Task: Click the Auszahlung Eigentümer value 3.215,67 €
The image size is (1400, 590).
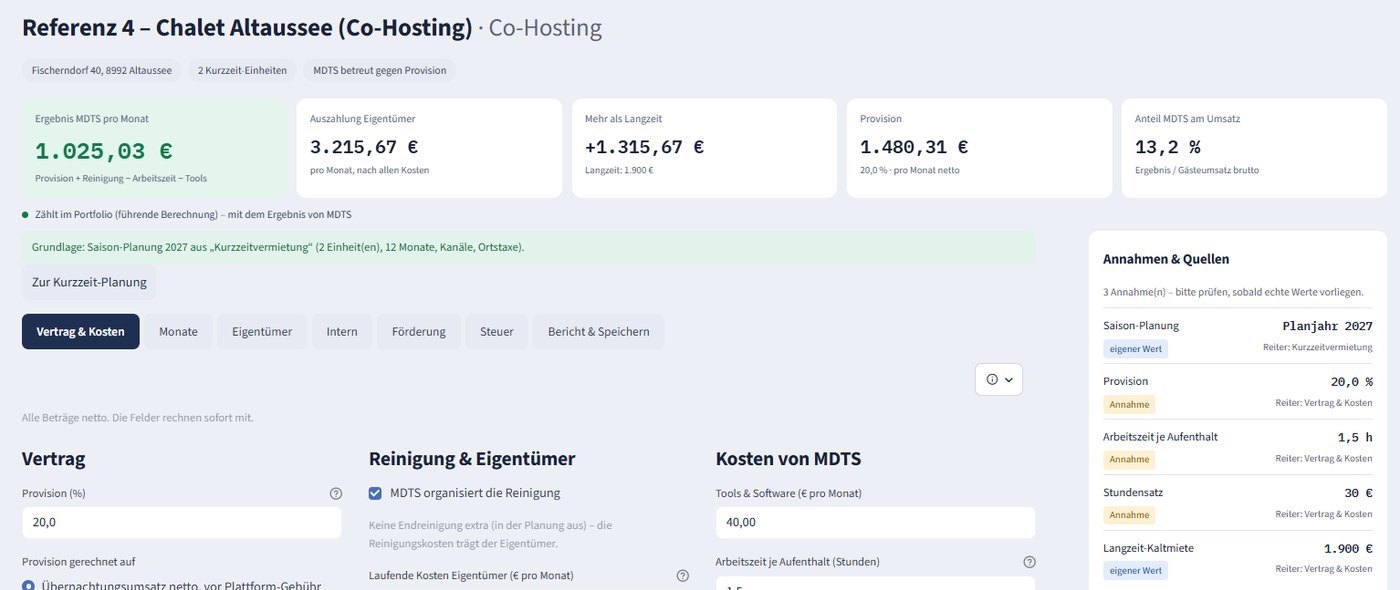Action: pyautogui.click(x=364, y=147)
